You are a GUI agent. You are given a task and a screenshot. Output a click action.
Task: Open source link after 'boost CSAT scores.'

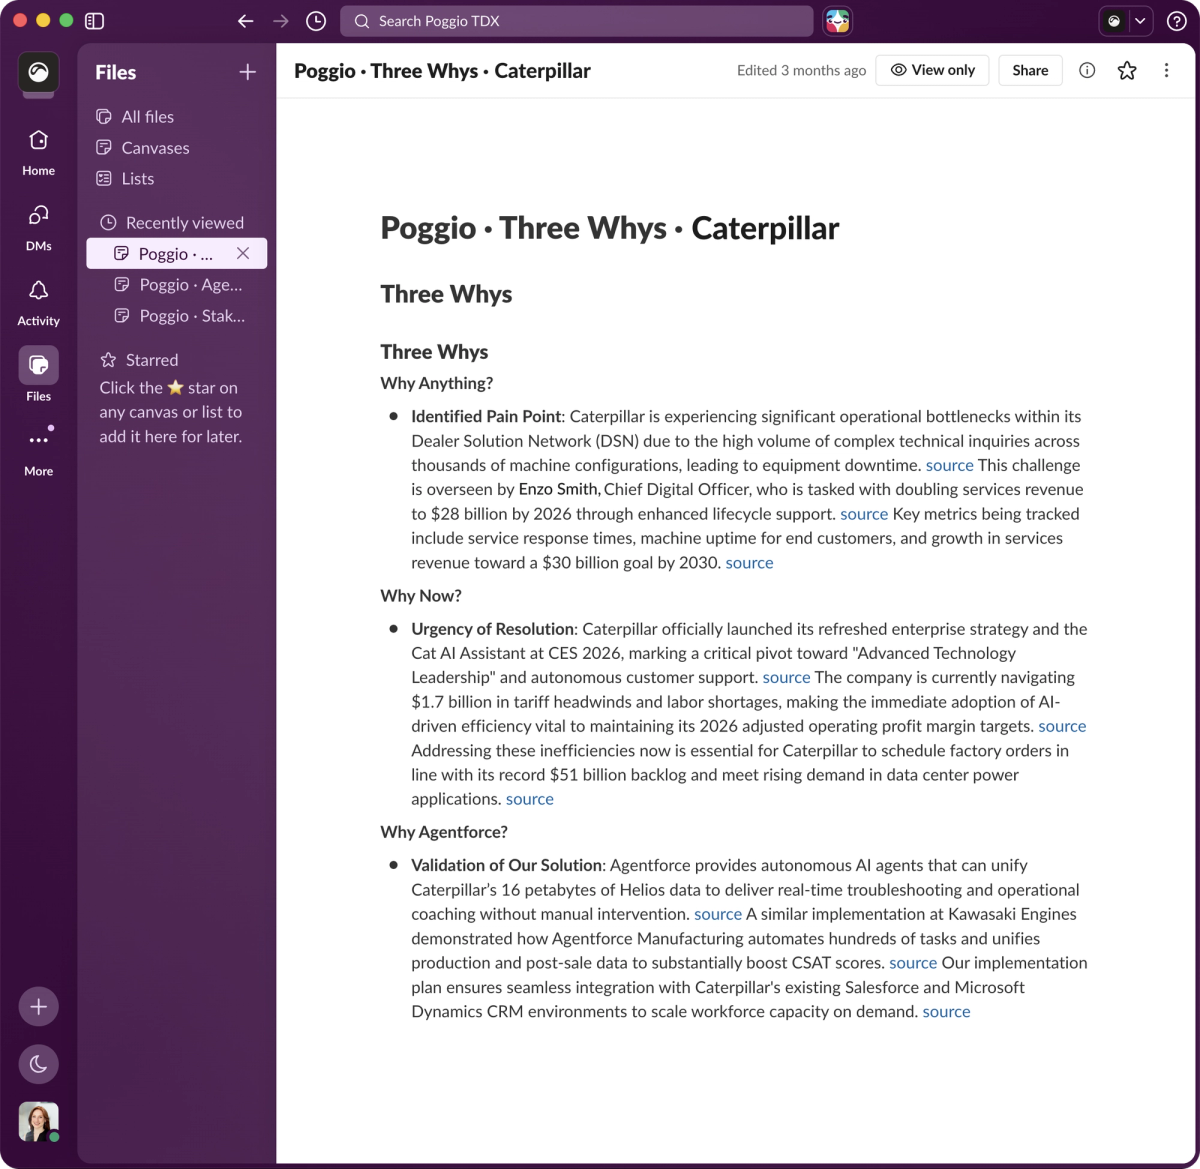point(913,963)
